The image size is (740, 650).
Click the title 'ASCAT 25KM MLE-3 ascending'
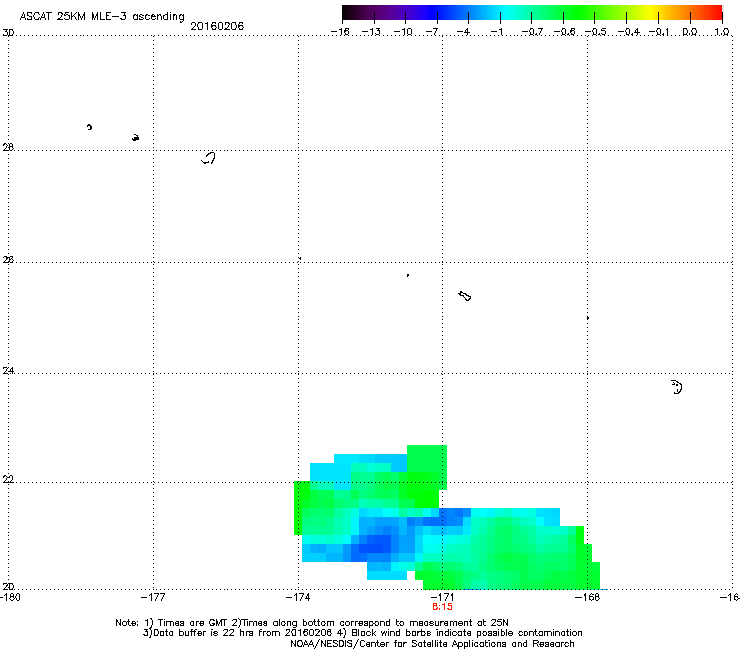[102, 16]
